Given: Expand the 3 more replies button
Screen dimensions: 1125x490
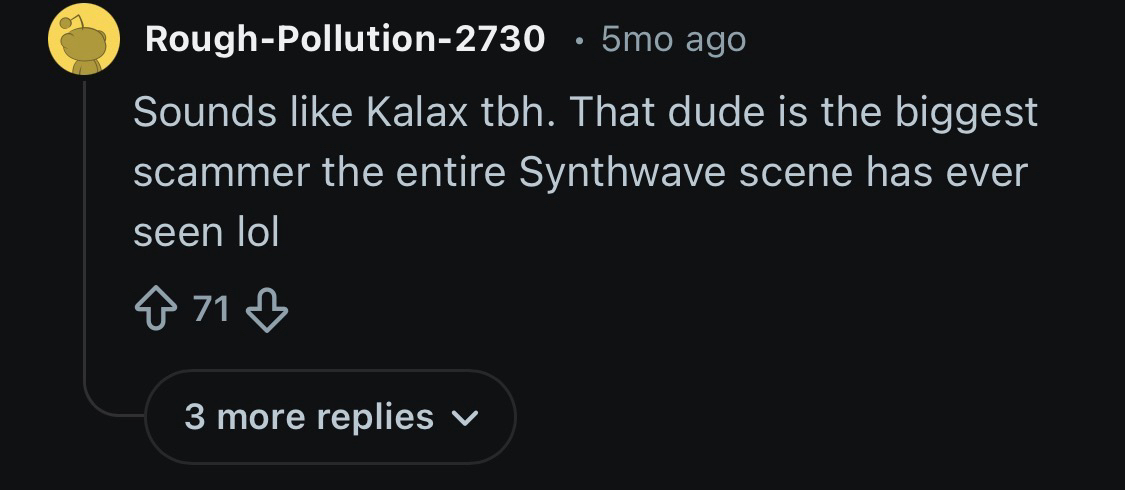Looking at the screenshot, I should [x=330, y=417].
